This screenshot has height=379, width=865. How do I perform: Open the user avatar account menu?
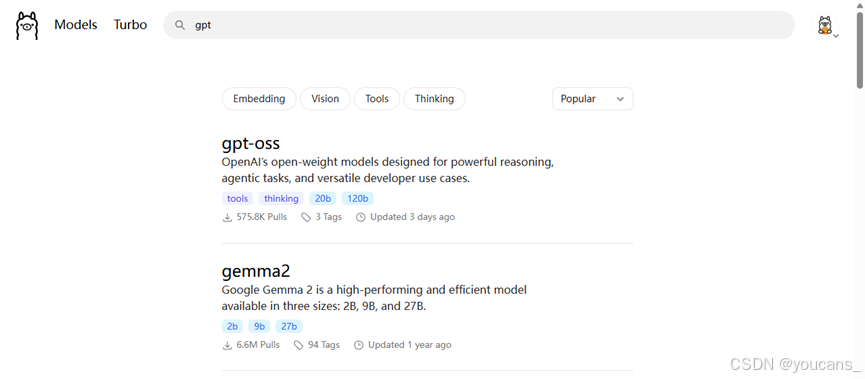826,26
